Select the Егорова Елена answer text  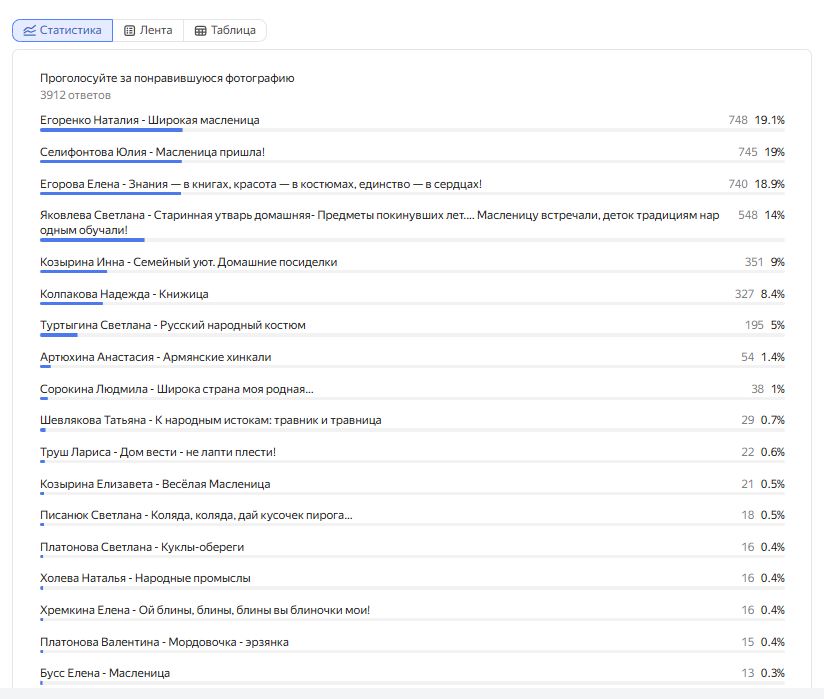point(261,184)
